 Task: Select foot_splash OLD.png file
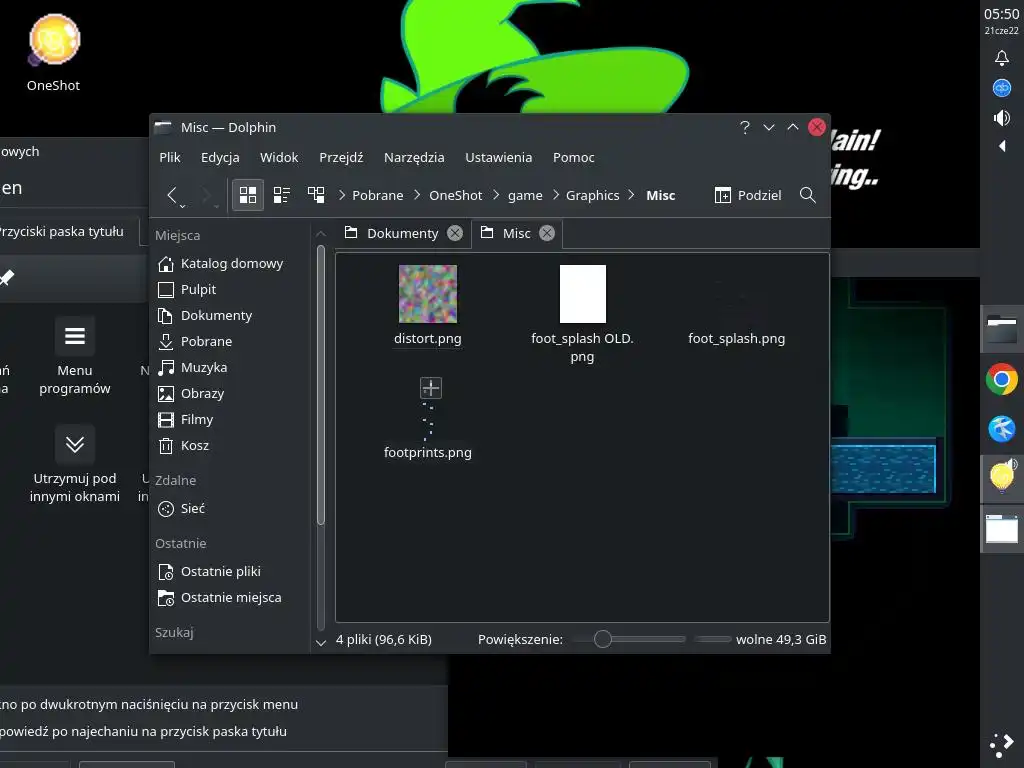pos(583,312)
